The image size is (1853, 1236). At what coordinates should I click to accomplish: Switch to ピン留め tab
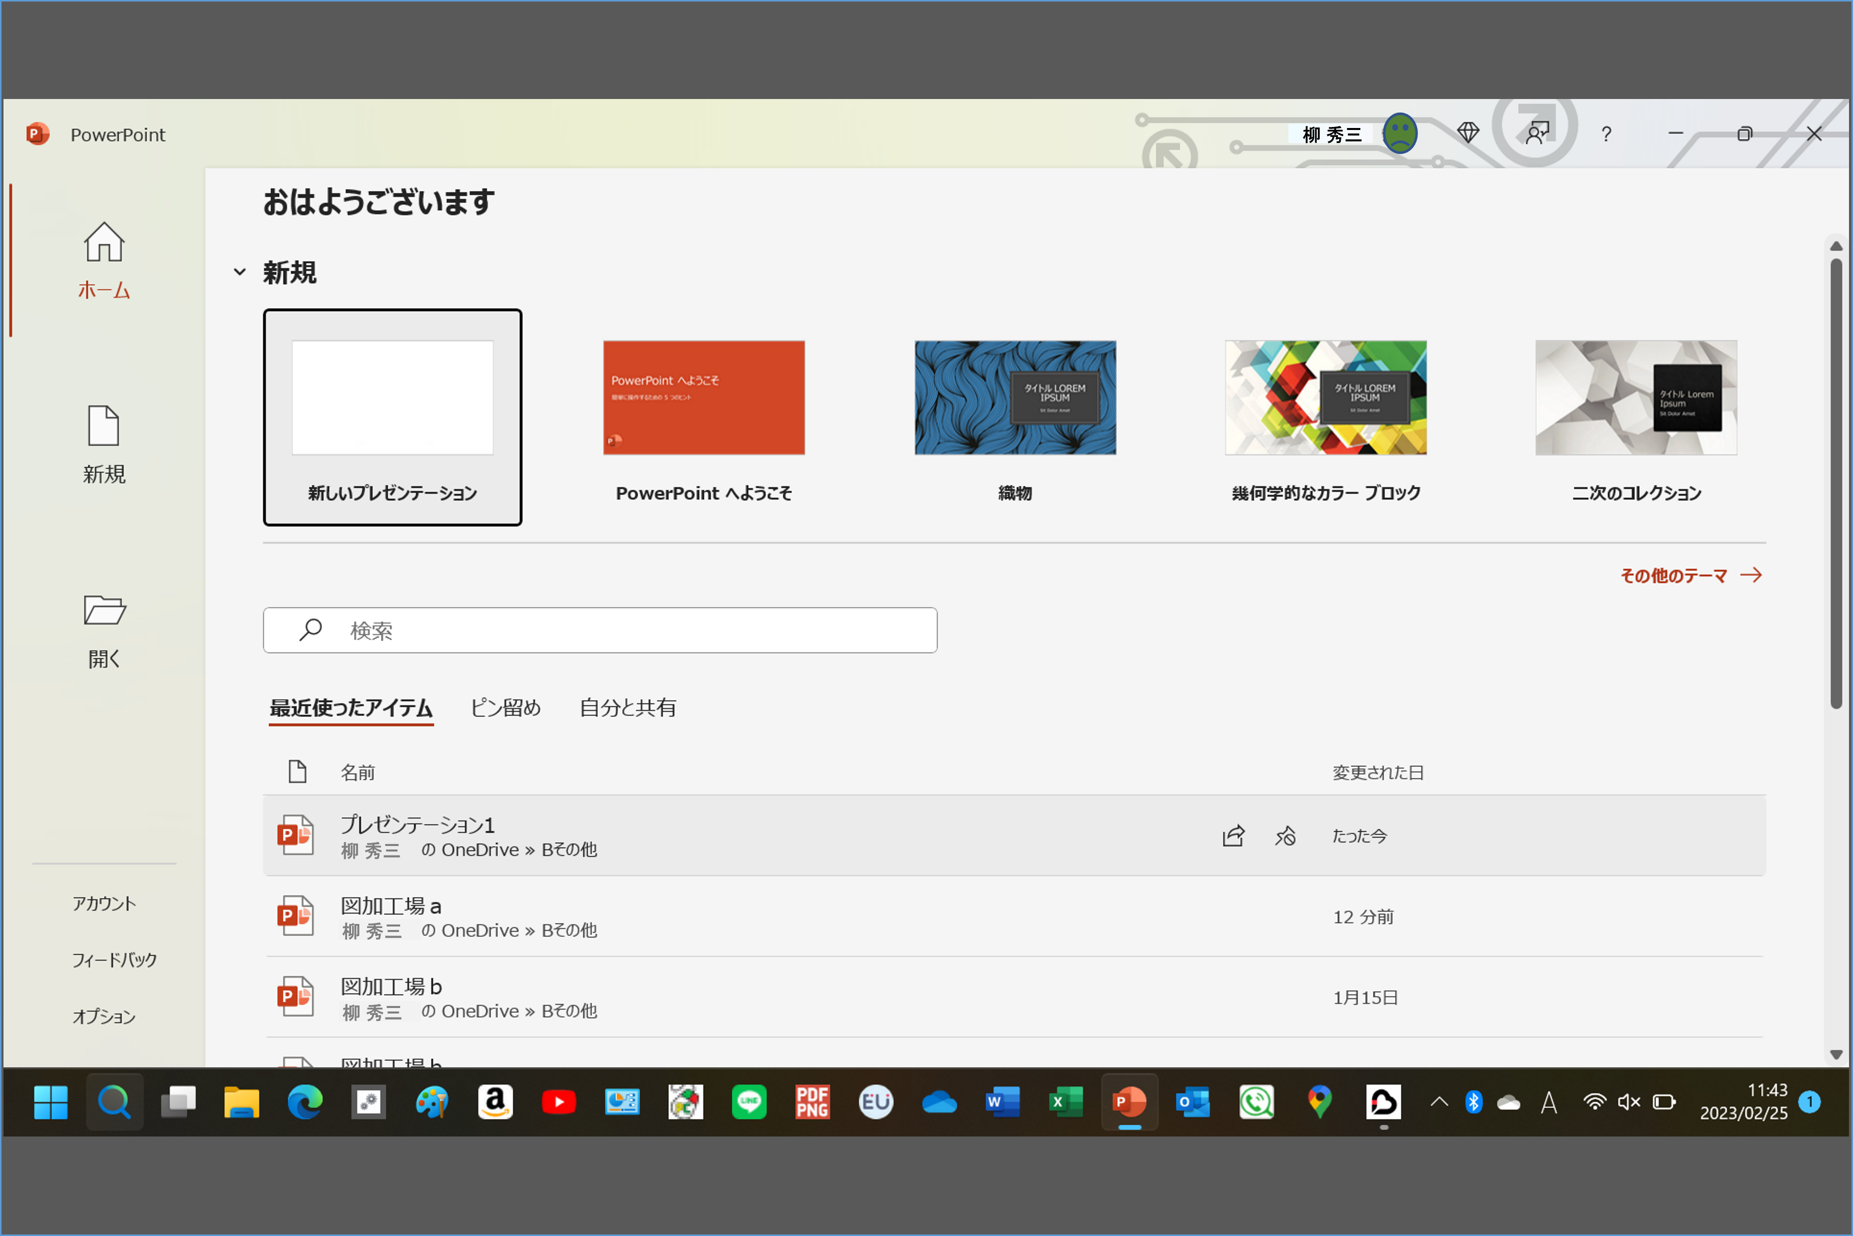point(506,708)
